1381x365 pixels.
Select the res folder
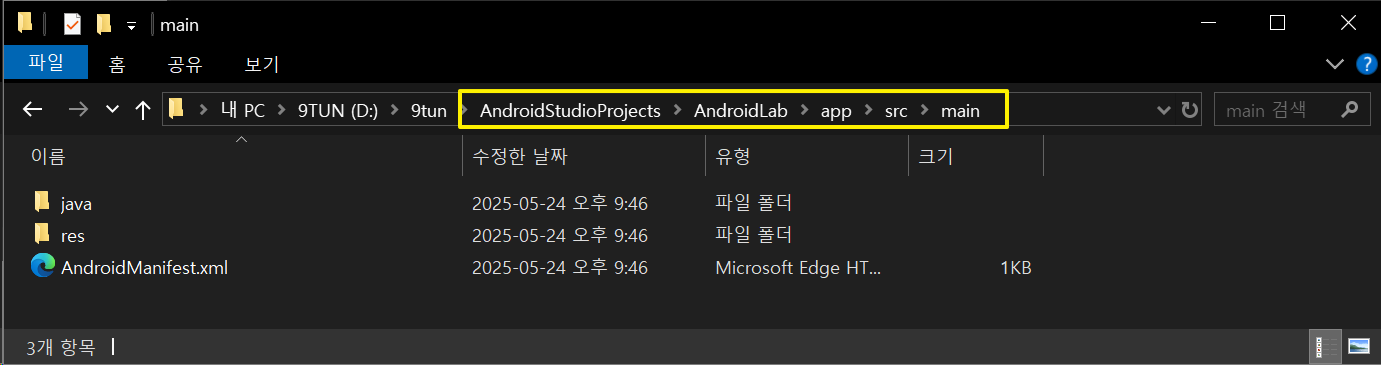[72, 236]
